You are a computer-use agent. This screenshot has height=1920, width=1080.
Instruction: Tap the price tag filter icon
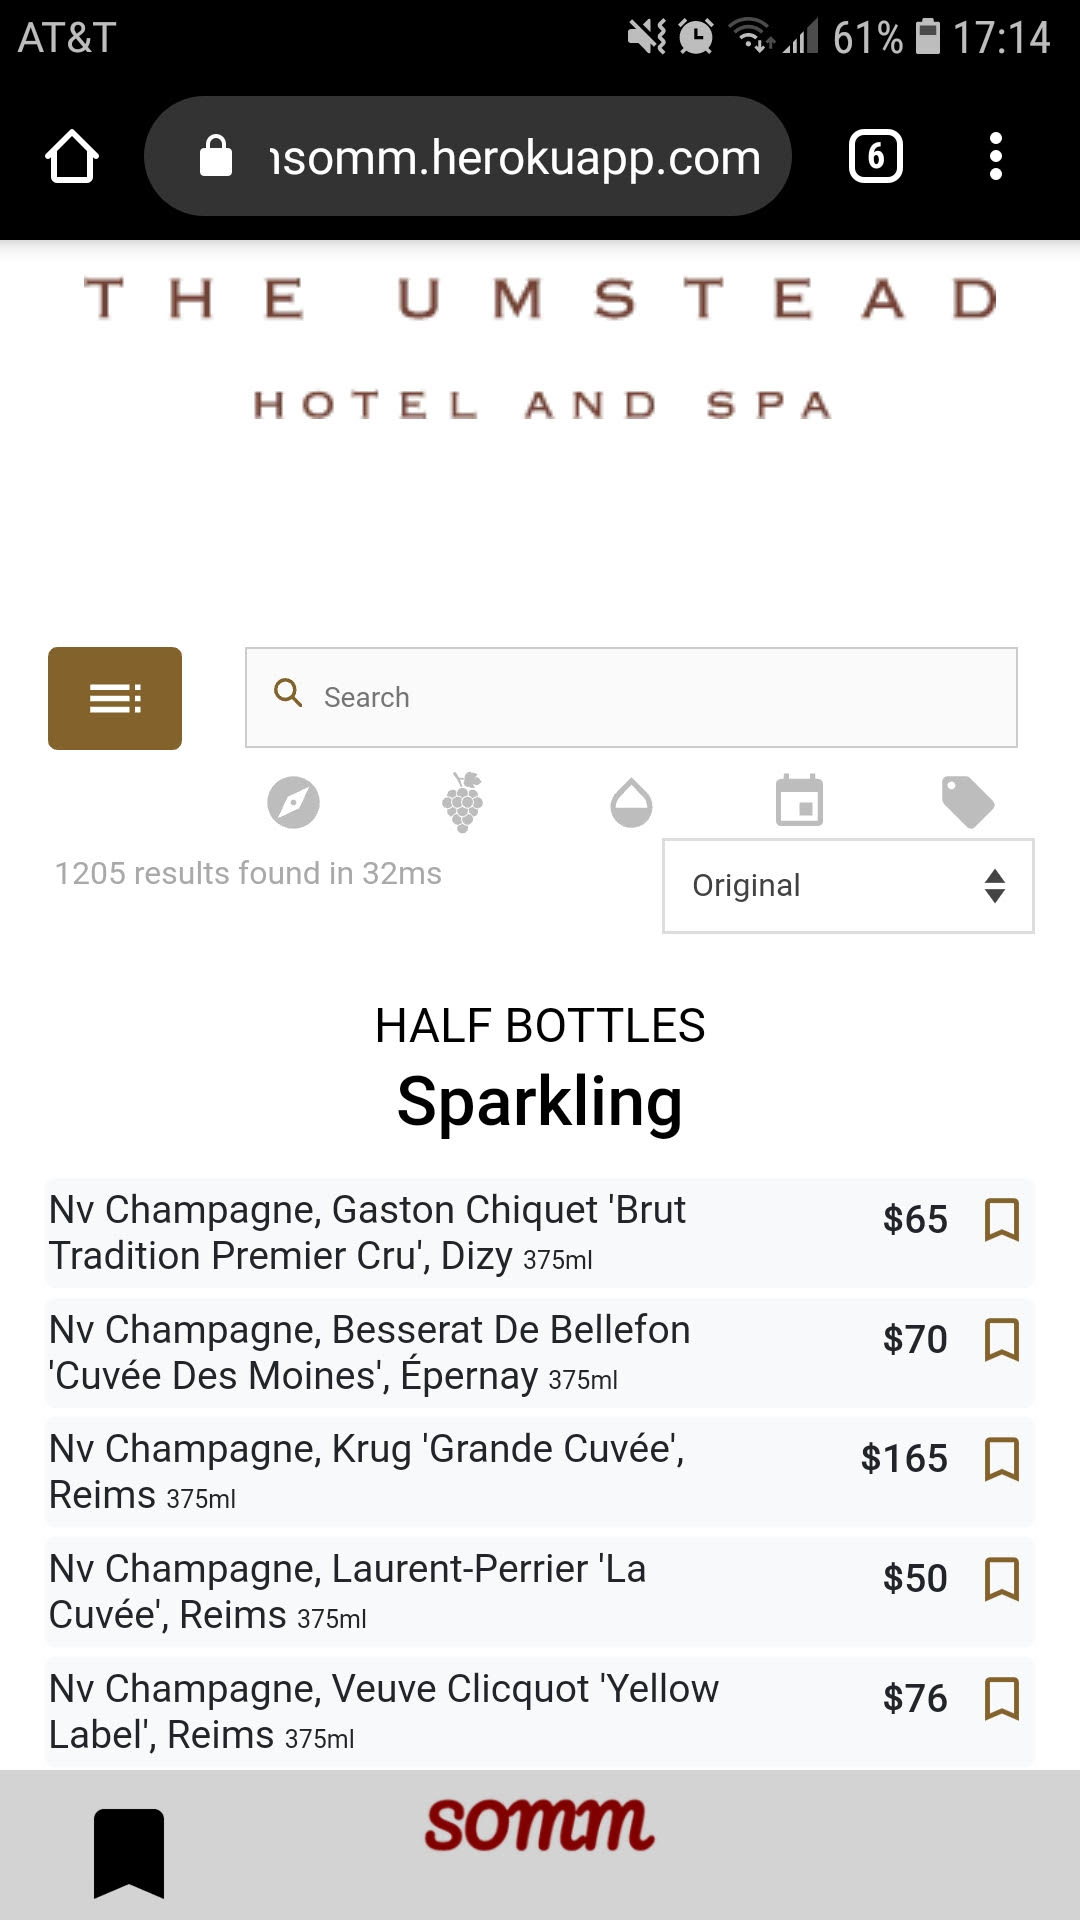pos(967,802)
